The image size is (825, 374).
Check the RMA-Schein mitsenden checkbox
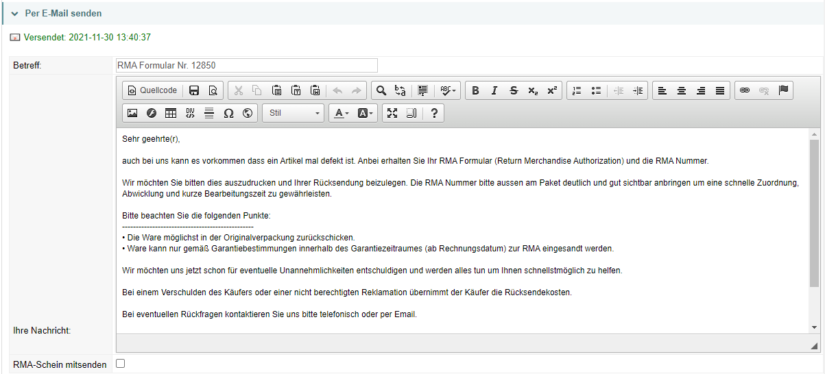[120, 363]
